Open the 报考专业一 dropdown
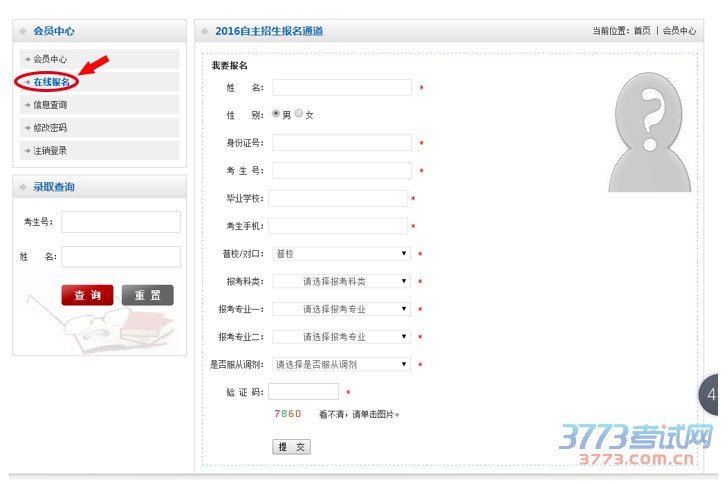Image resolution: width=728 pixels, height=484 pixels. (x=341, y=309)
